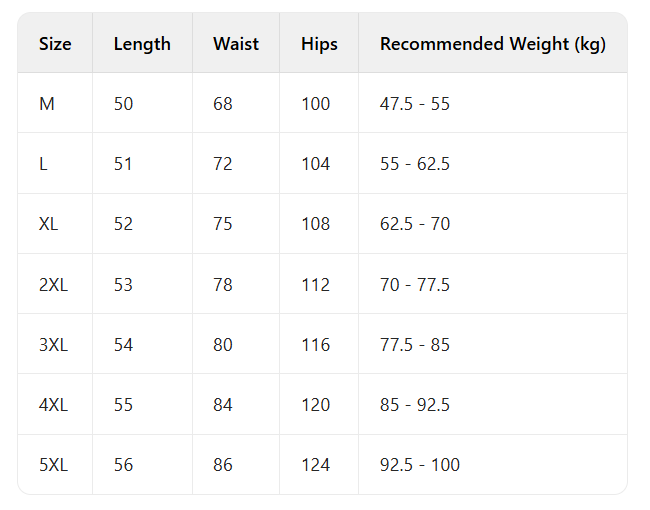The width and height of the screenshot is (650, 510).
Task: Click waist value 84
Action: click(x=223, y=405)
